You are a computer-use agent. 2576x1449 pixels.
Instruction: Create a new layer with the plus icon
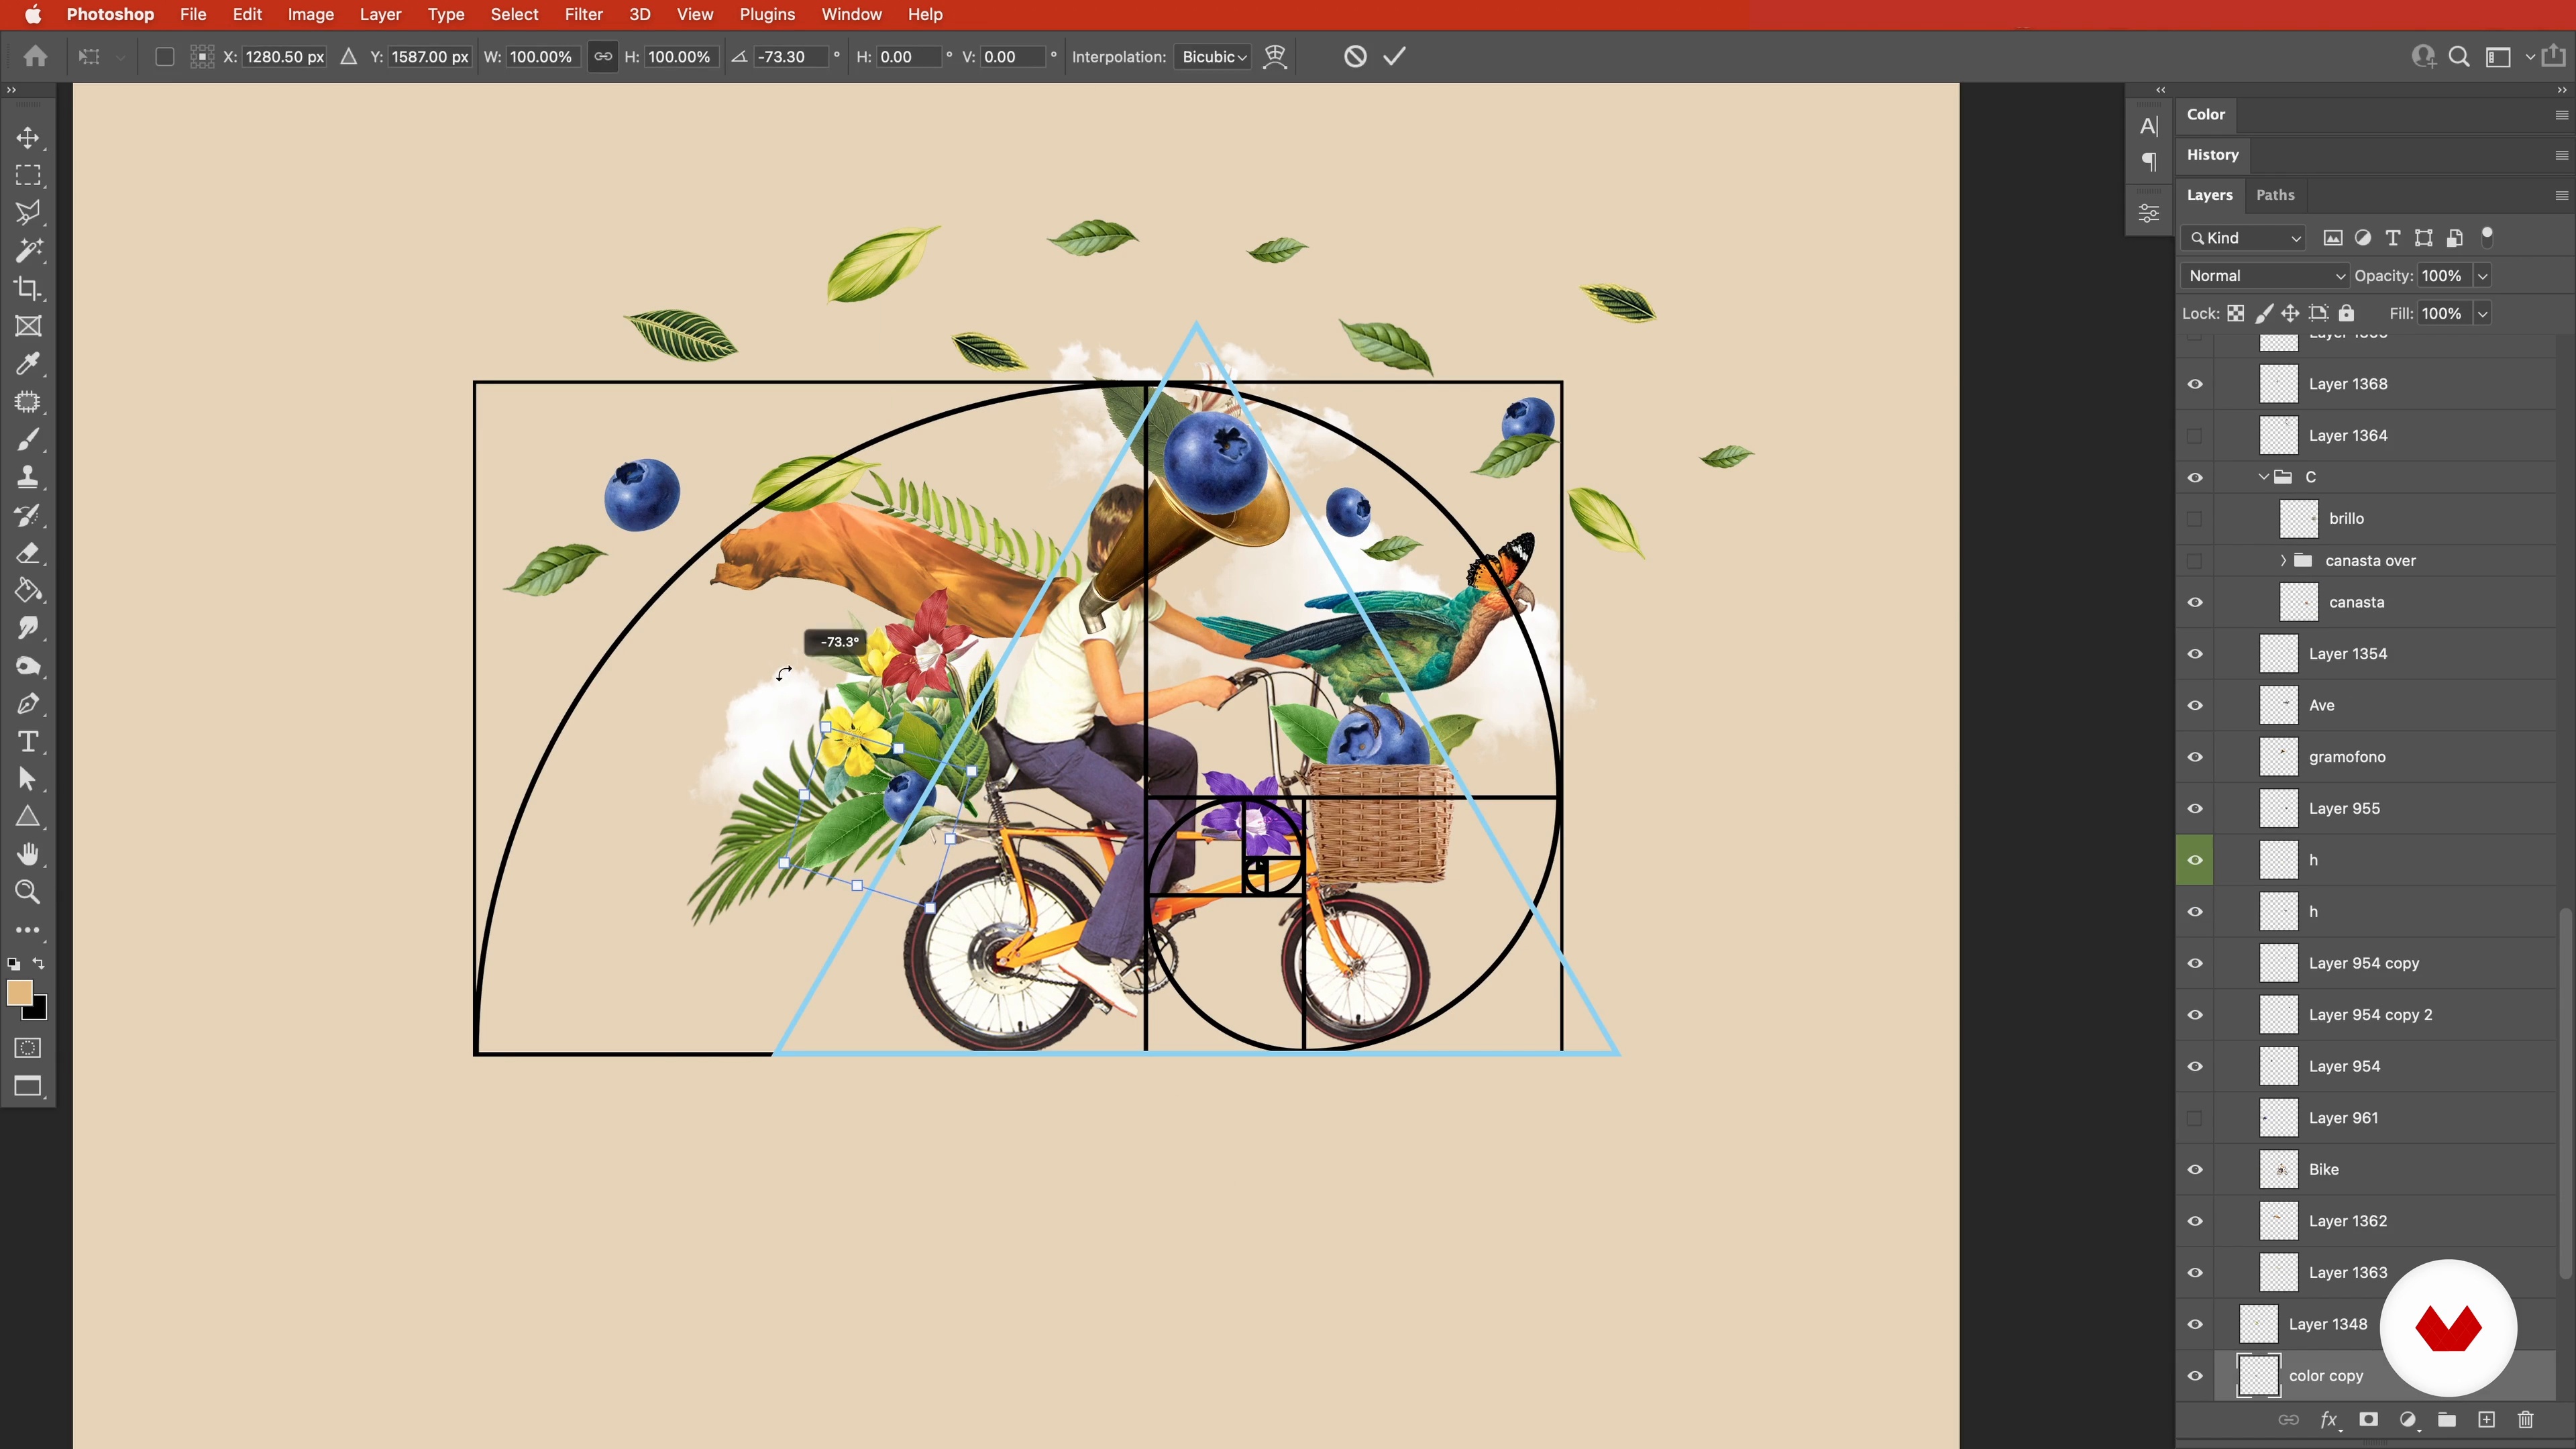coord(2487,1420)
